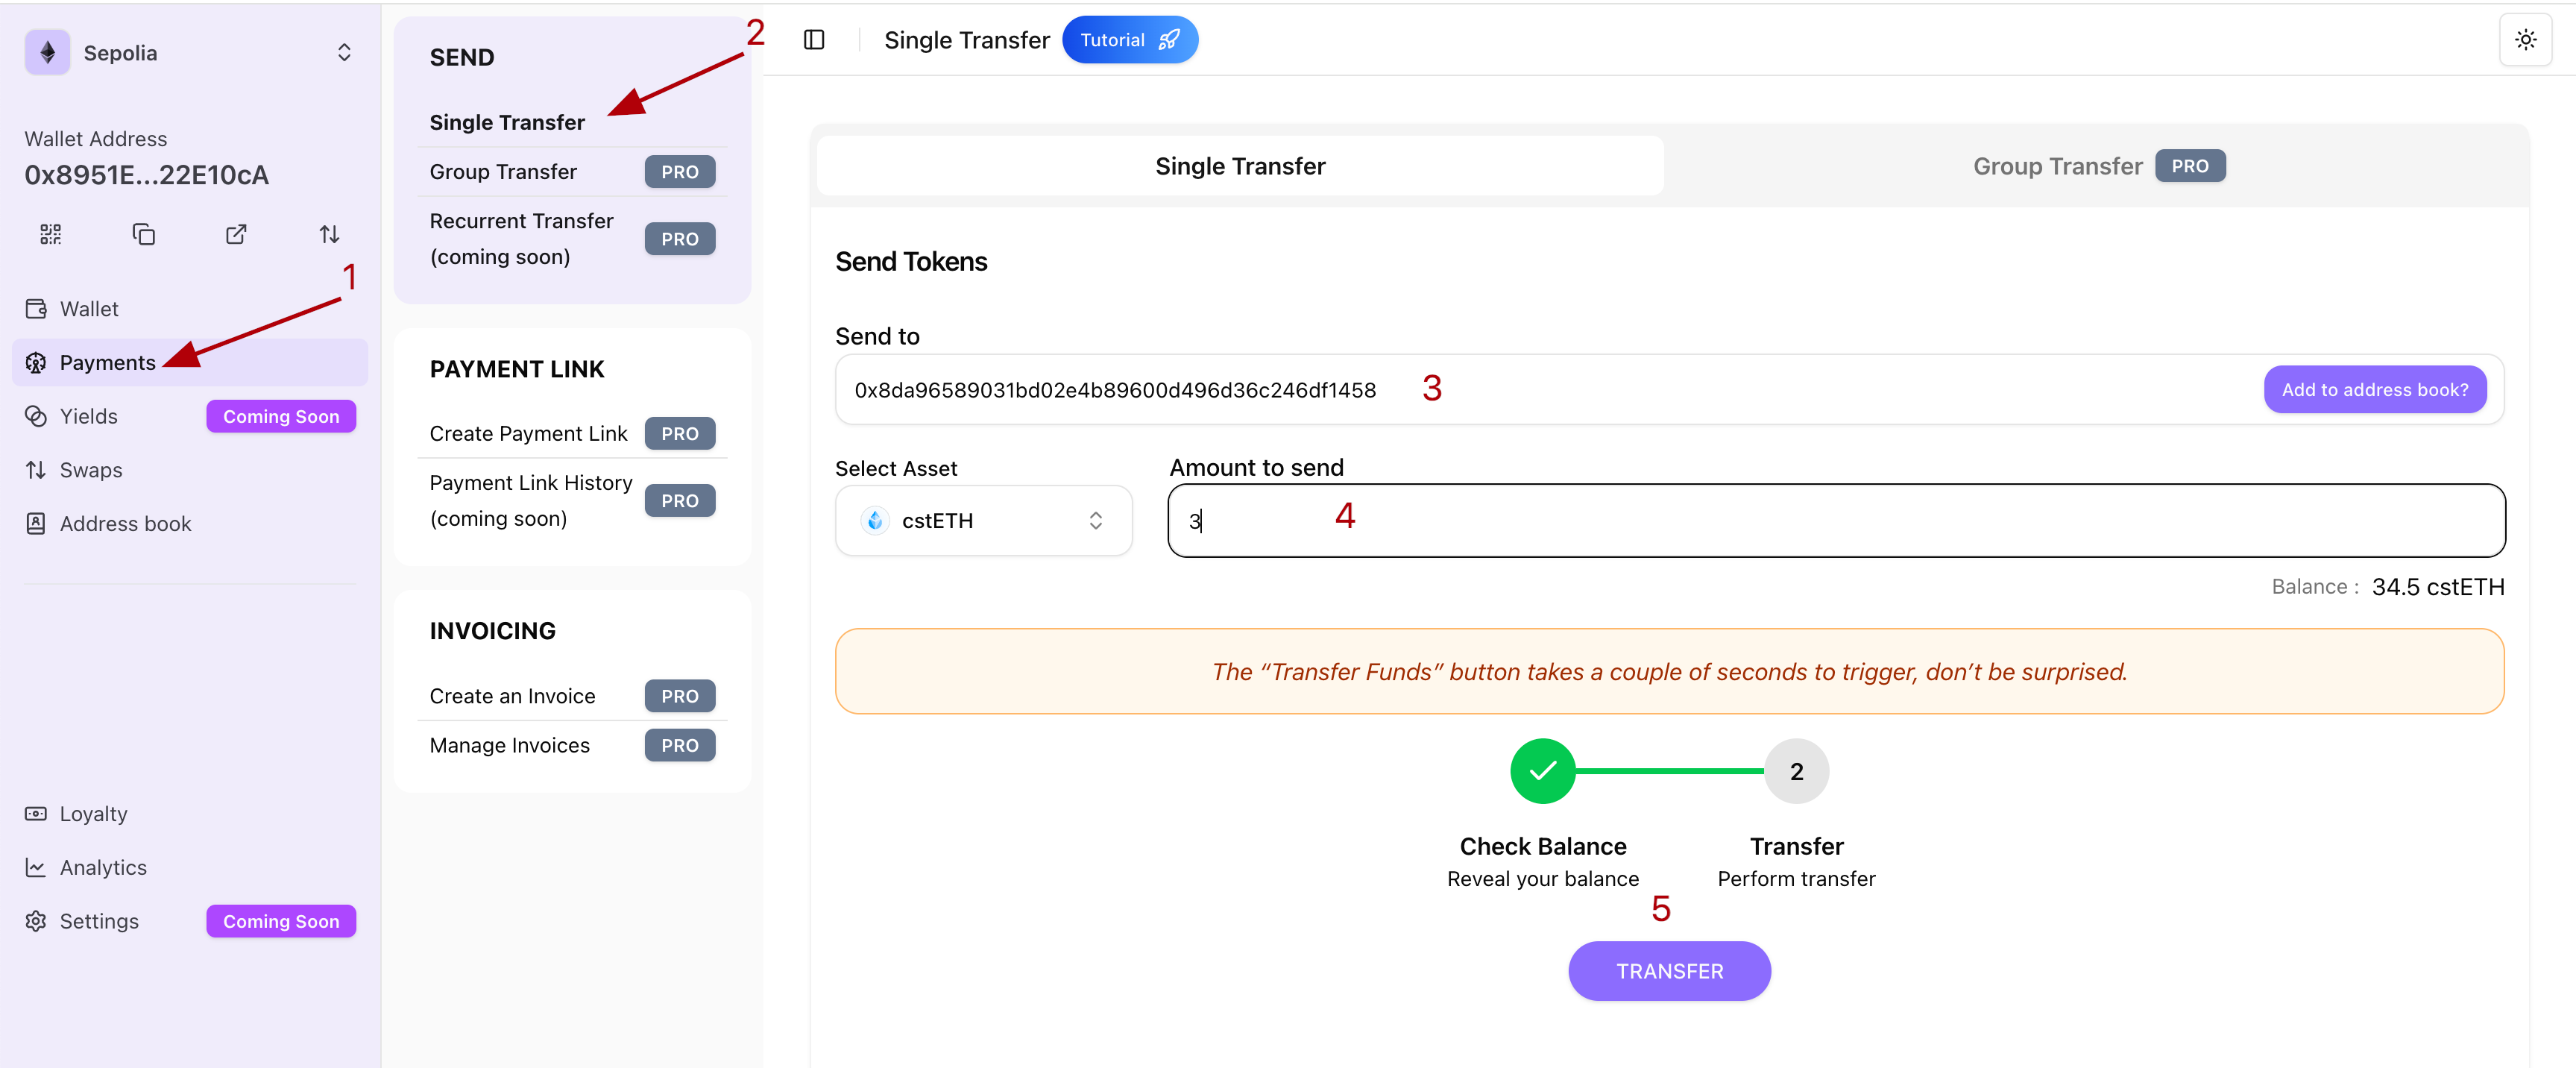Select Address book in sidebar menu
This screenshot has height=1068, width=2576.
[125, 523]
